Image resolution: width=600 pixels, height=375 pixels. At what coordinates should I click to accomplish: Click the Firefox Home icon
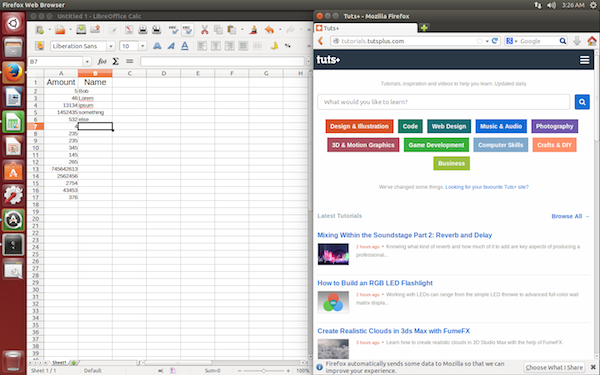click(x=592, y=41)
